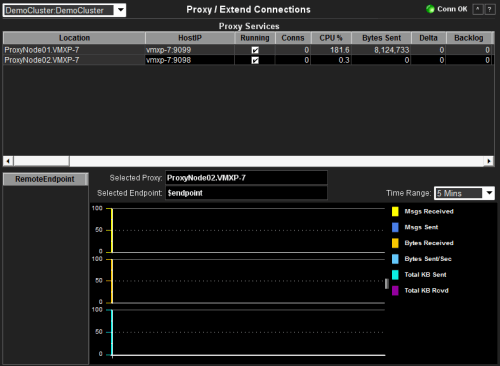The height and width of the screenshot is (366, 500).
Task: Sort by the HostIP column header
Action: [190, 38]
